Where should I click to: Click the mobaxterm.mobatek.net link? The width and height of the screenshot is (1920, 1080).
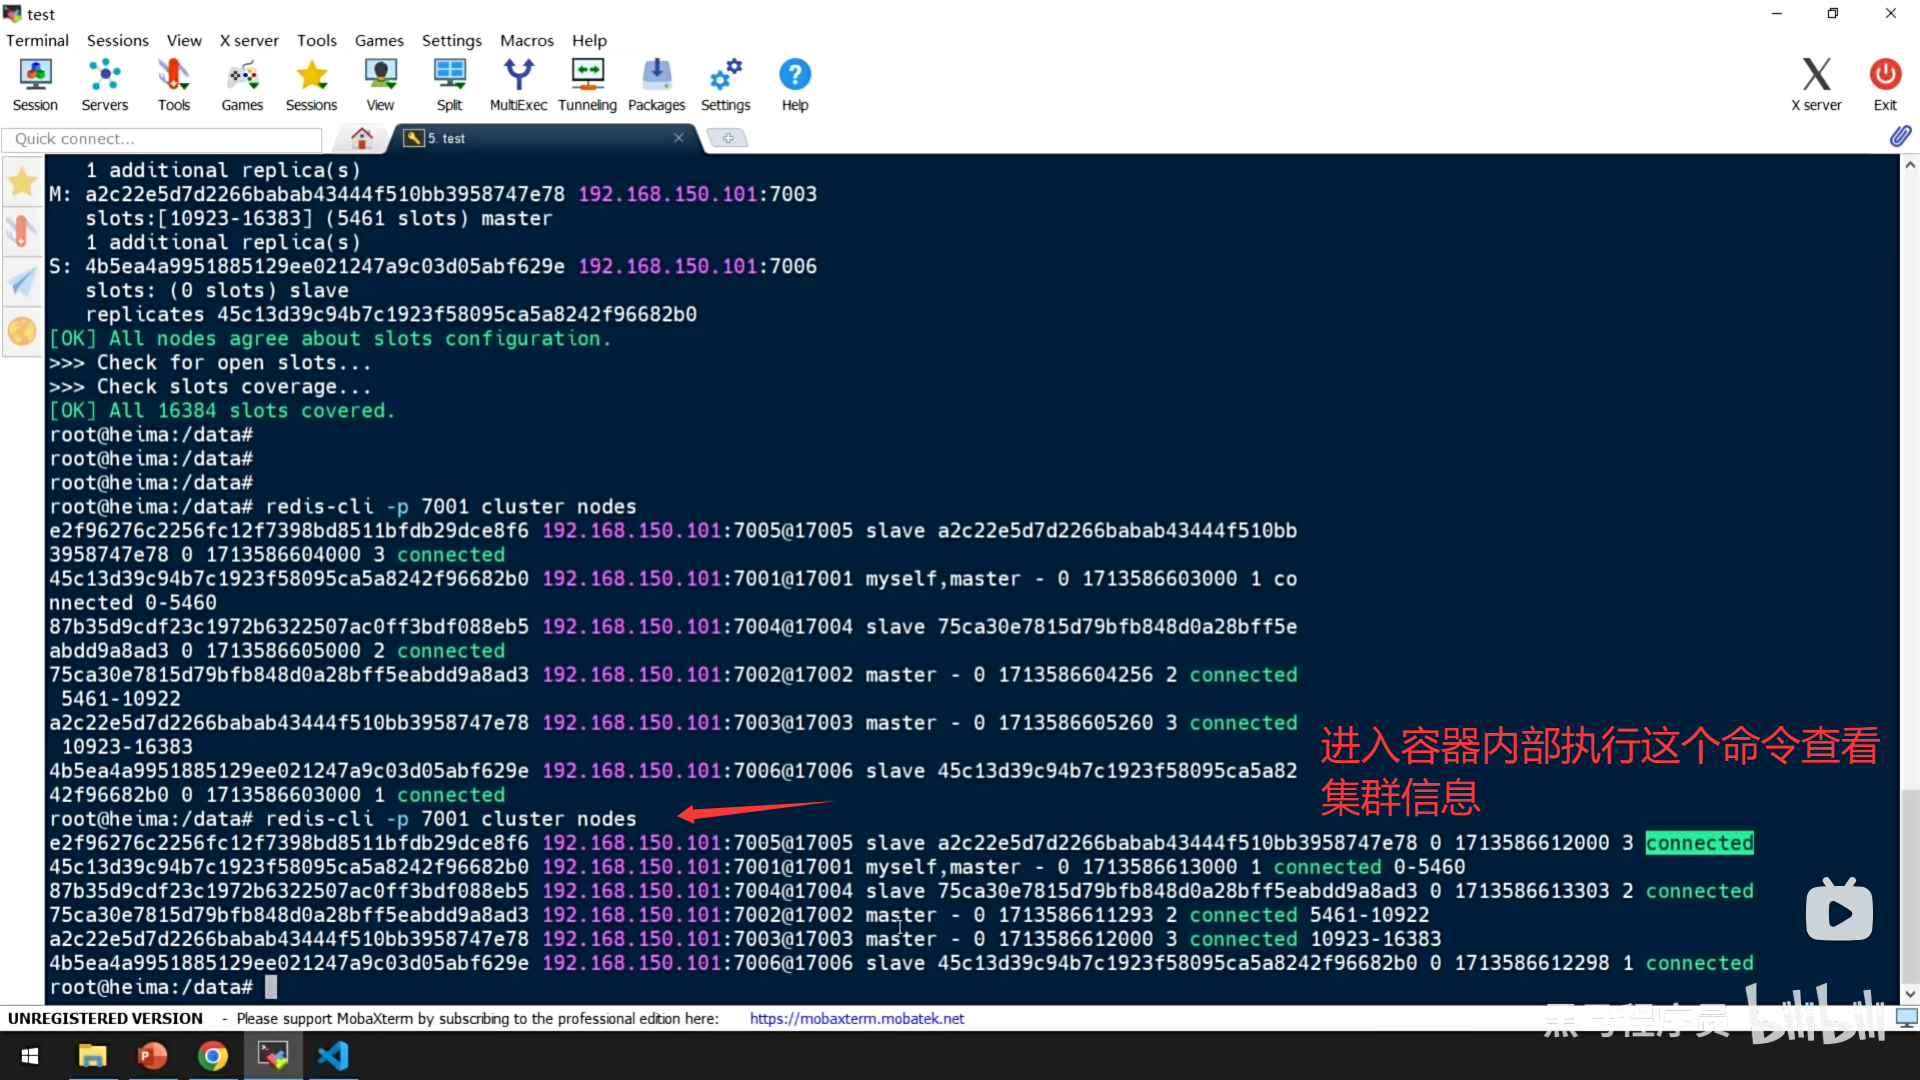[856, 1018]
